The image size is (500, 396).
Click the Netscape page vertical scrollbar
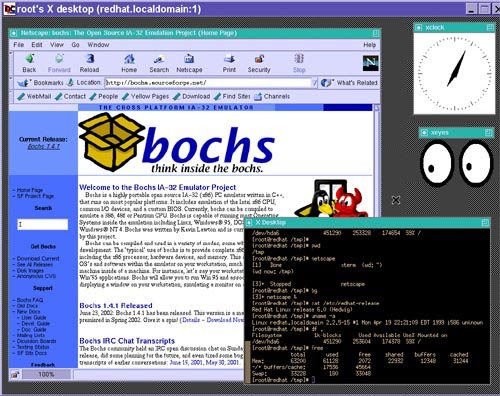(x=377, y=160)
